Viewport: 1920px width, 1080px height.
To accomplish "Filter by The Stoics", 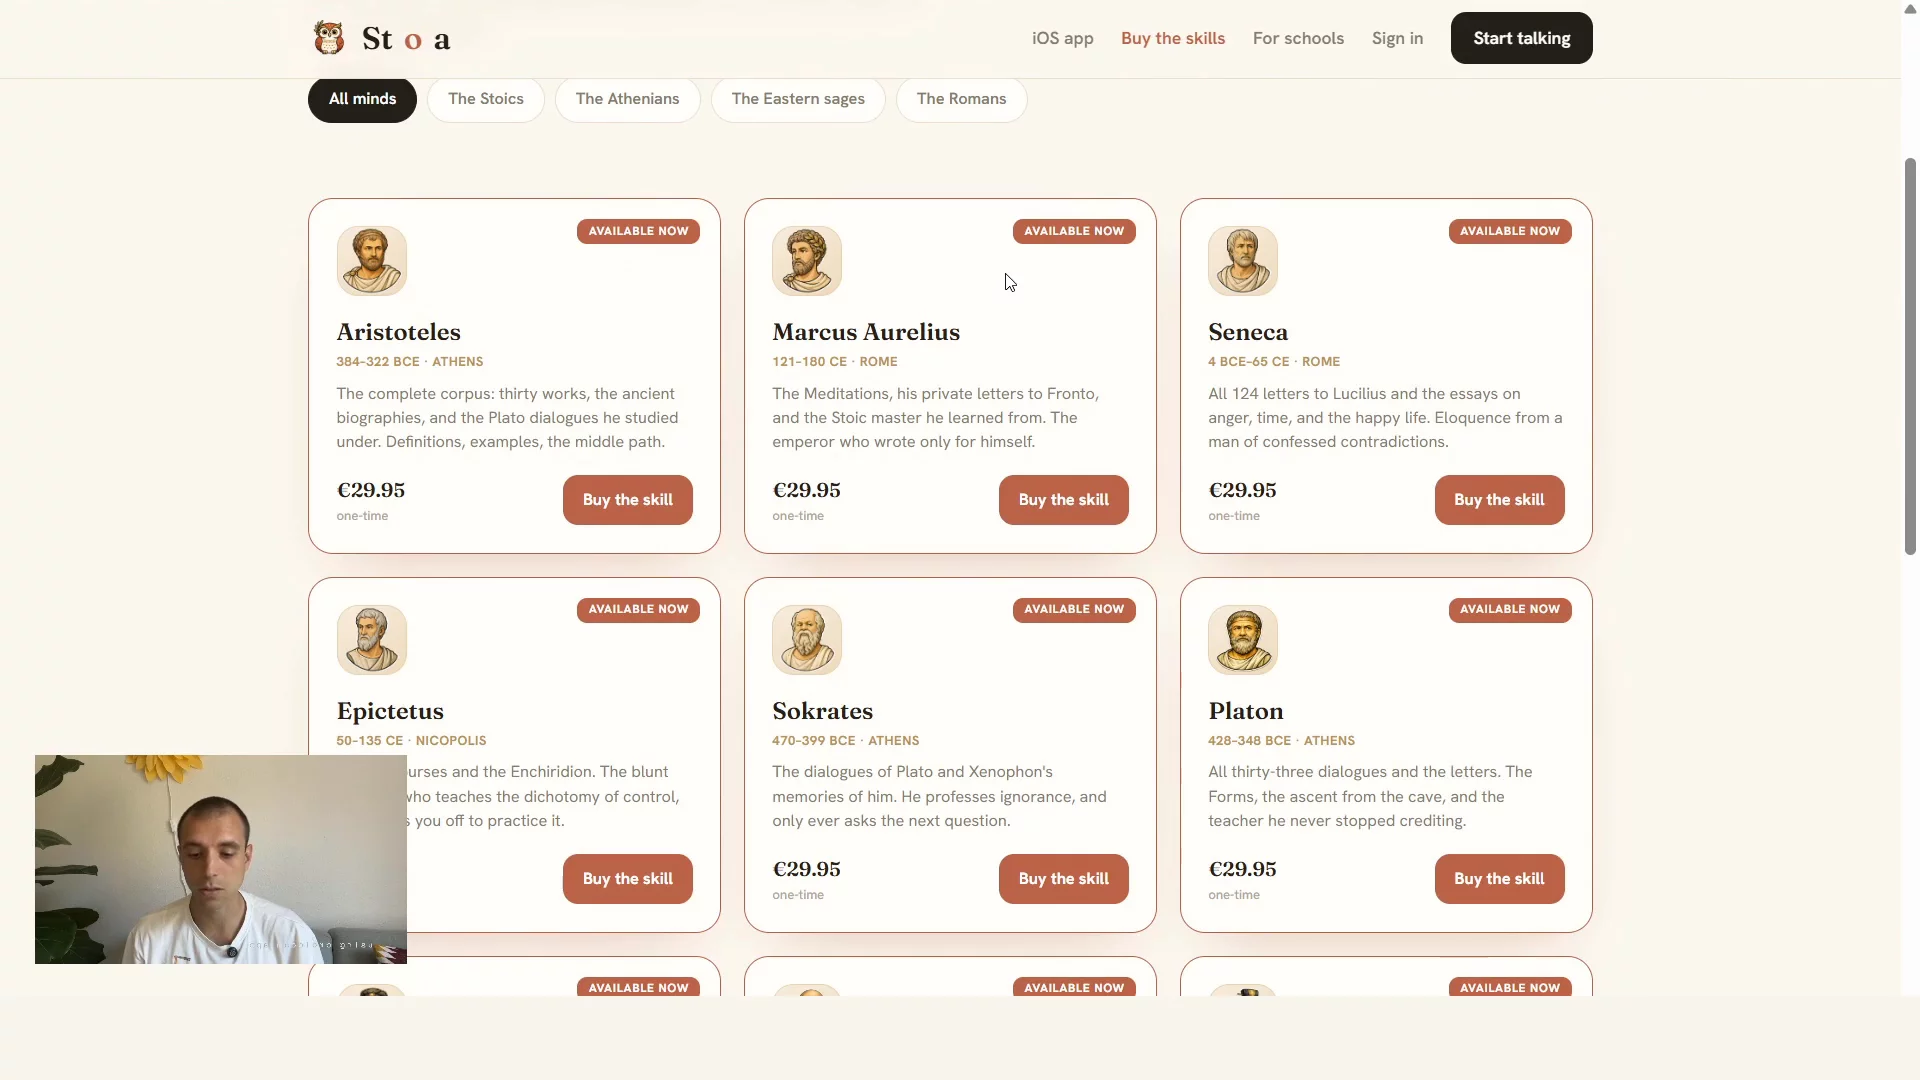I will [x=486, y=99].
